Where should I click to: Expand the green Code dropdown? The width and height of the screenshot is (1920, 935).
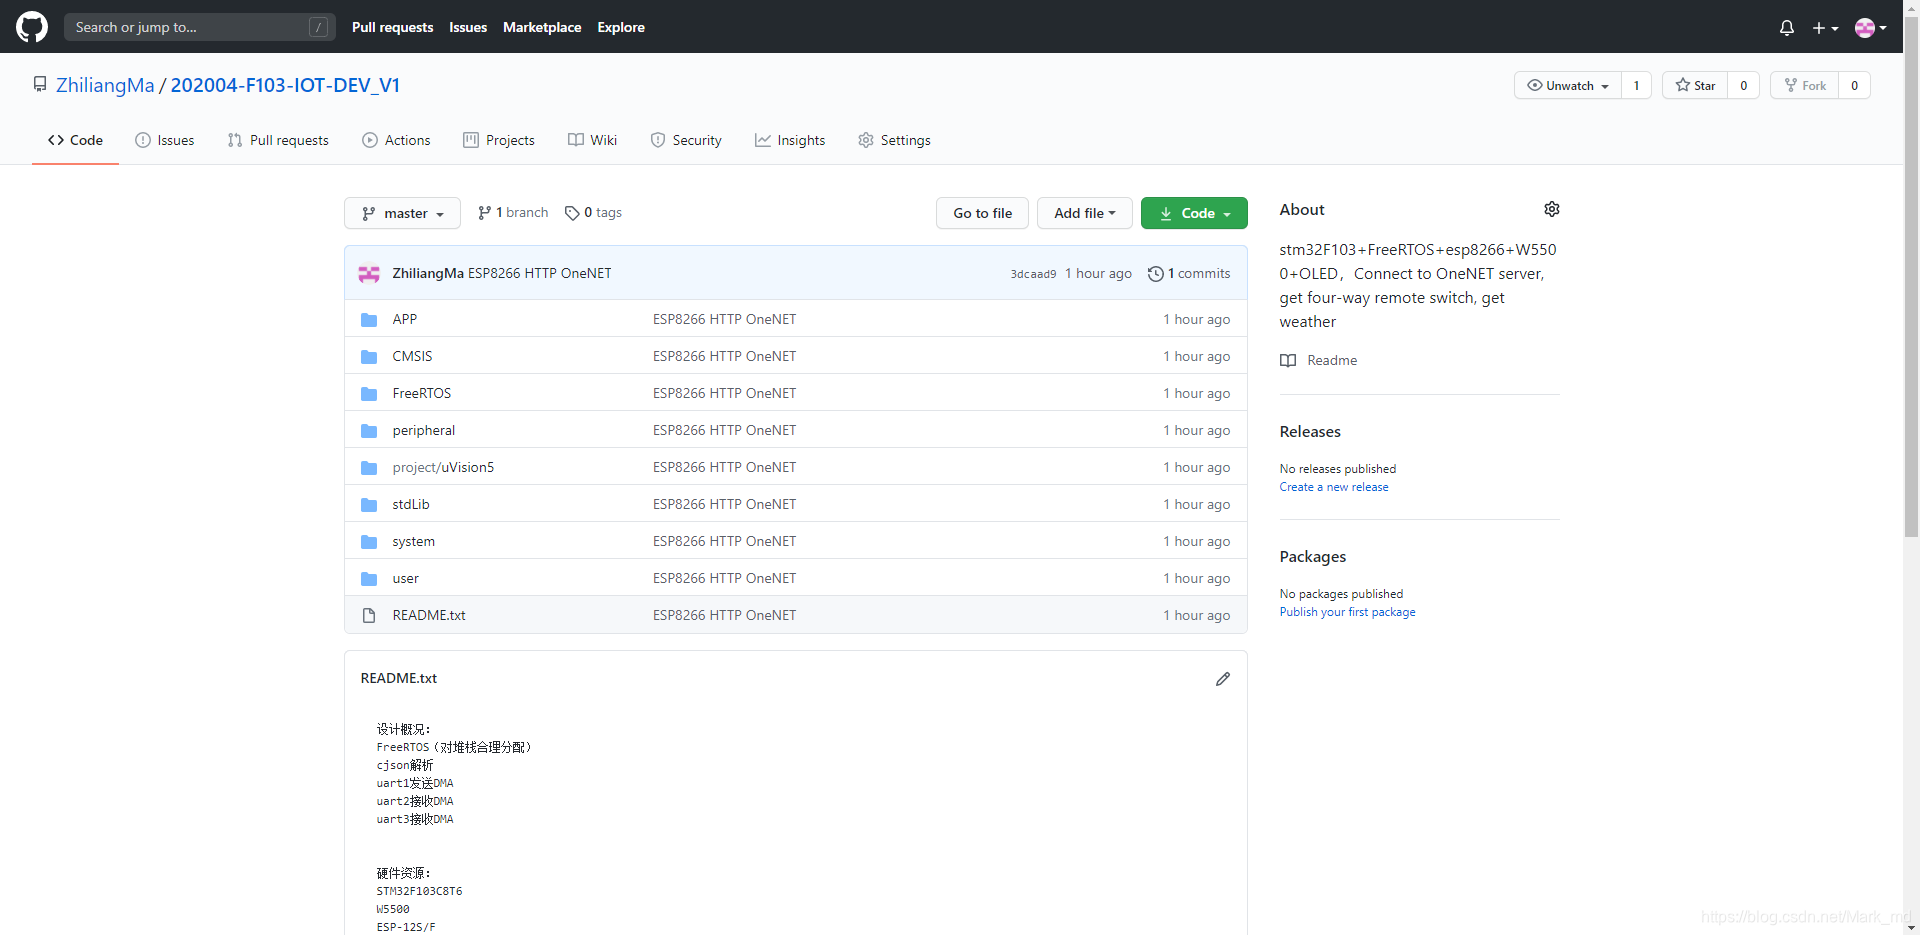pyautogui.click(x=1194, y=213)
